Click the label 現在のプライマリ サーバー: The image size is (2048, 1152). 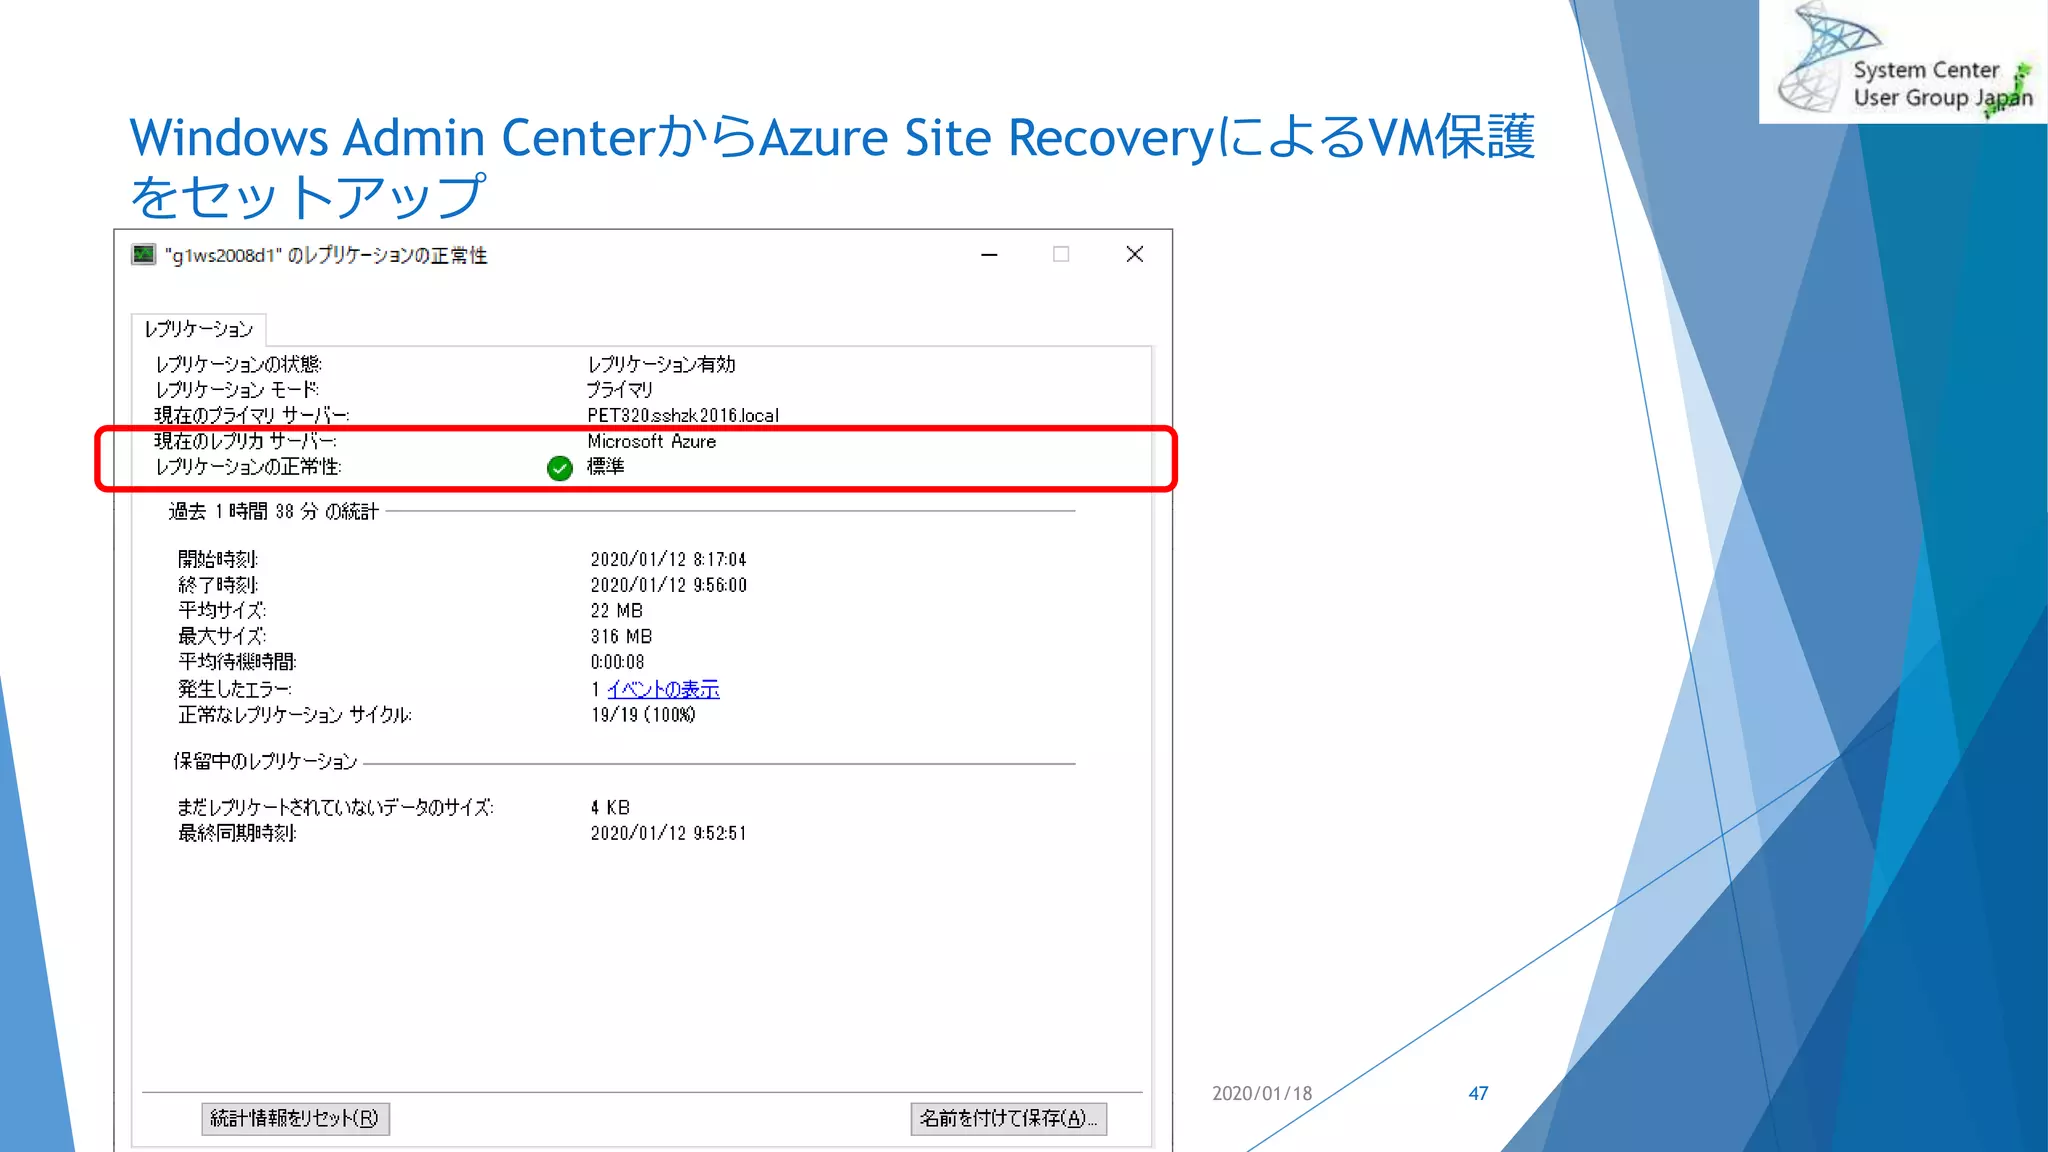252,415
